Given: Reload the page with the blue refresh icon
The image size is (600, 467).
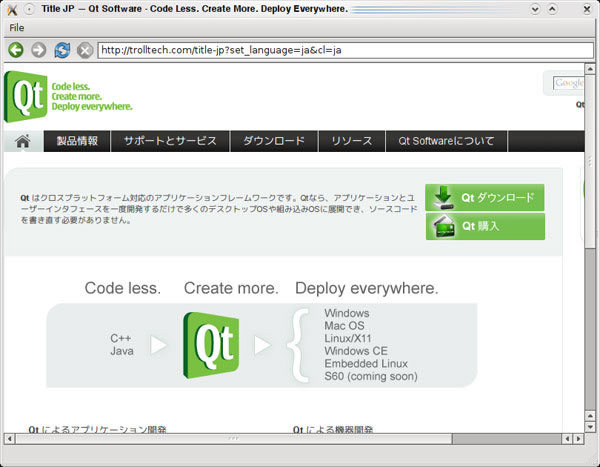Looking at the screenshot, I should pos(62,50).
